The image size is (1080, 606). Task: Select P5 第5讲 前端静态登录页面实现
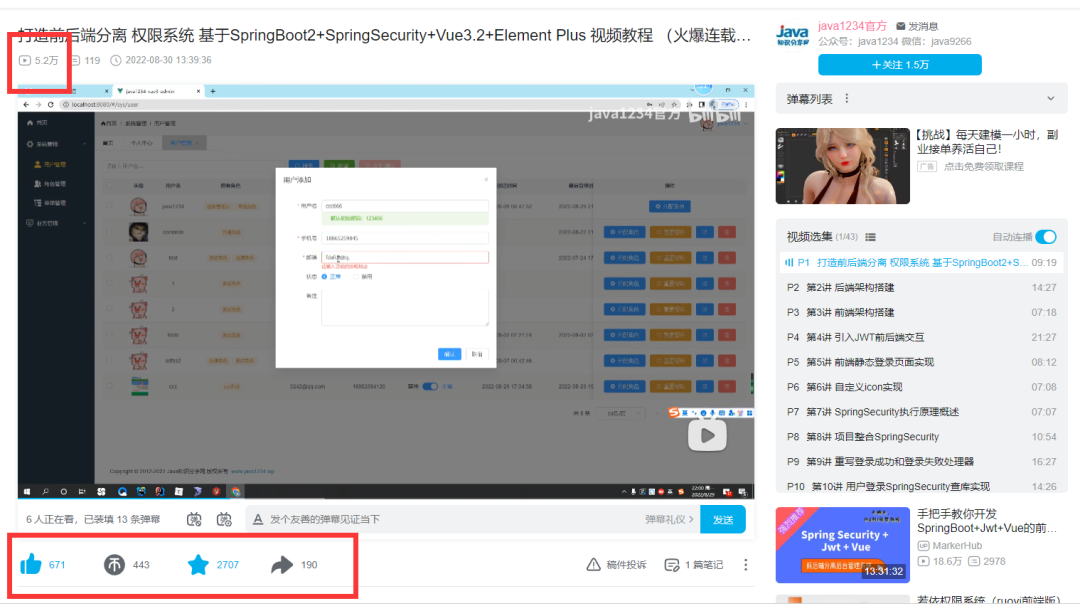coord(921,362)
